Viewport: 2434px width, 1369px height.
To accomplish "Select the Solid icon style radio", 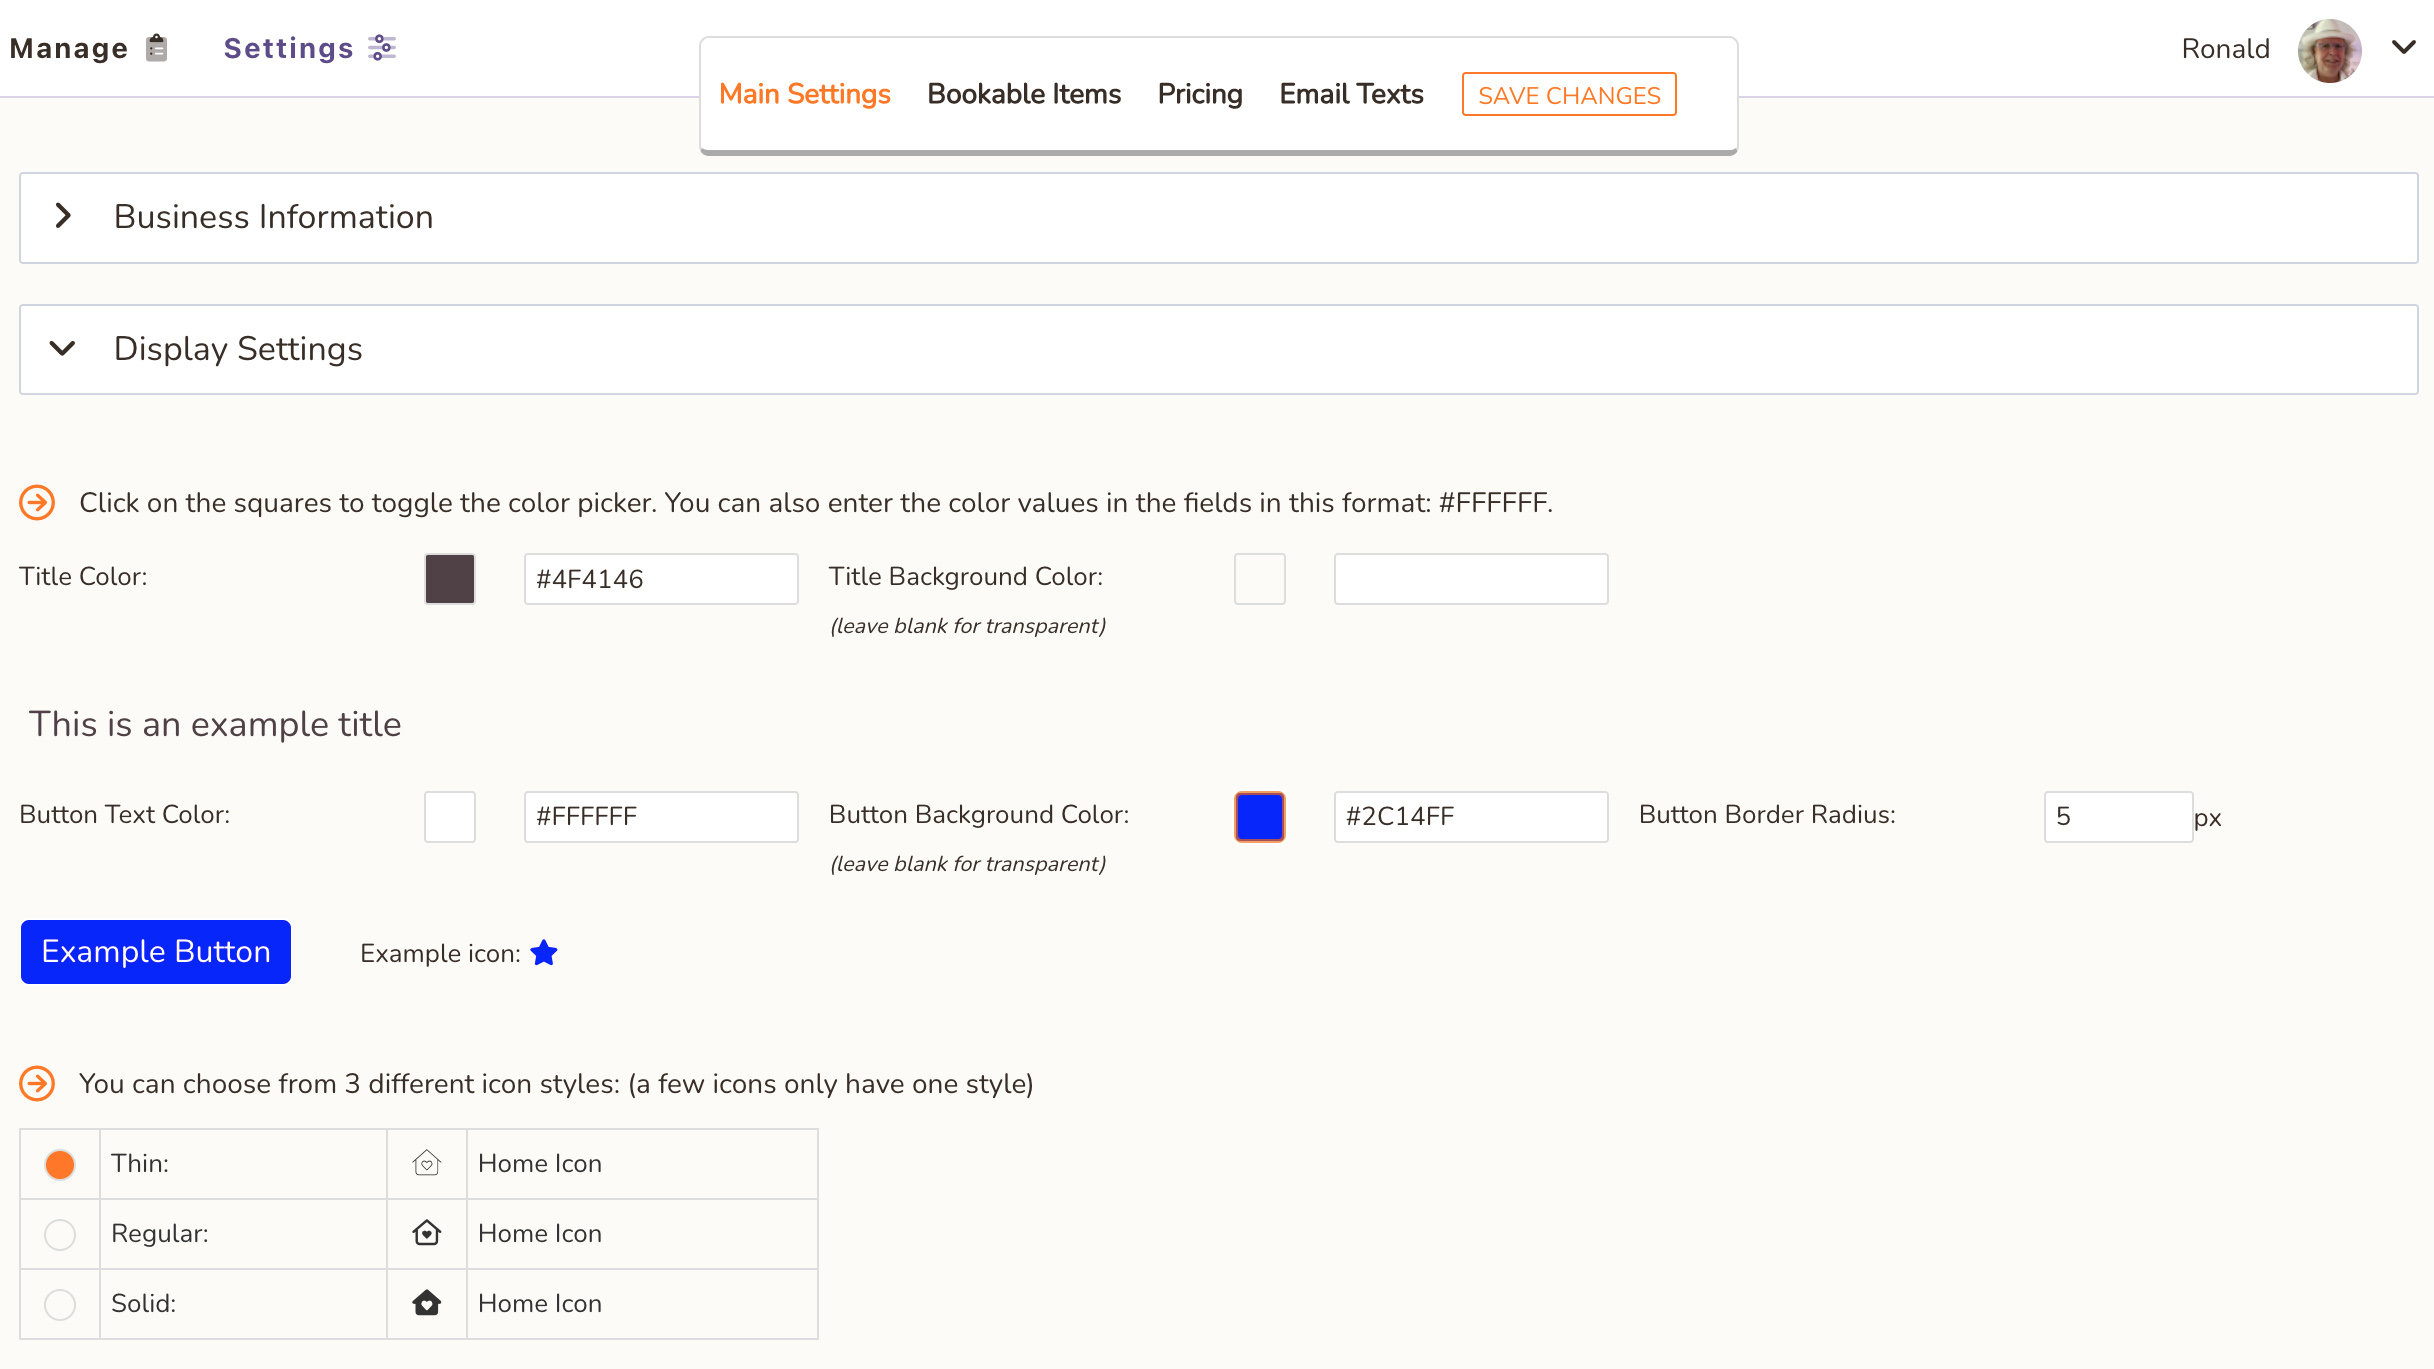I will tap(60, 1304).
